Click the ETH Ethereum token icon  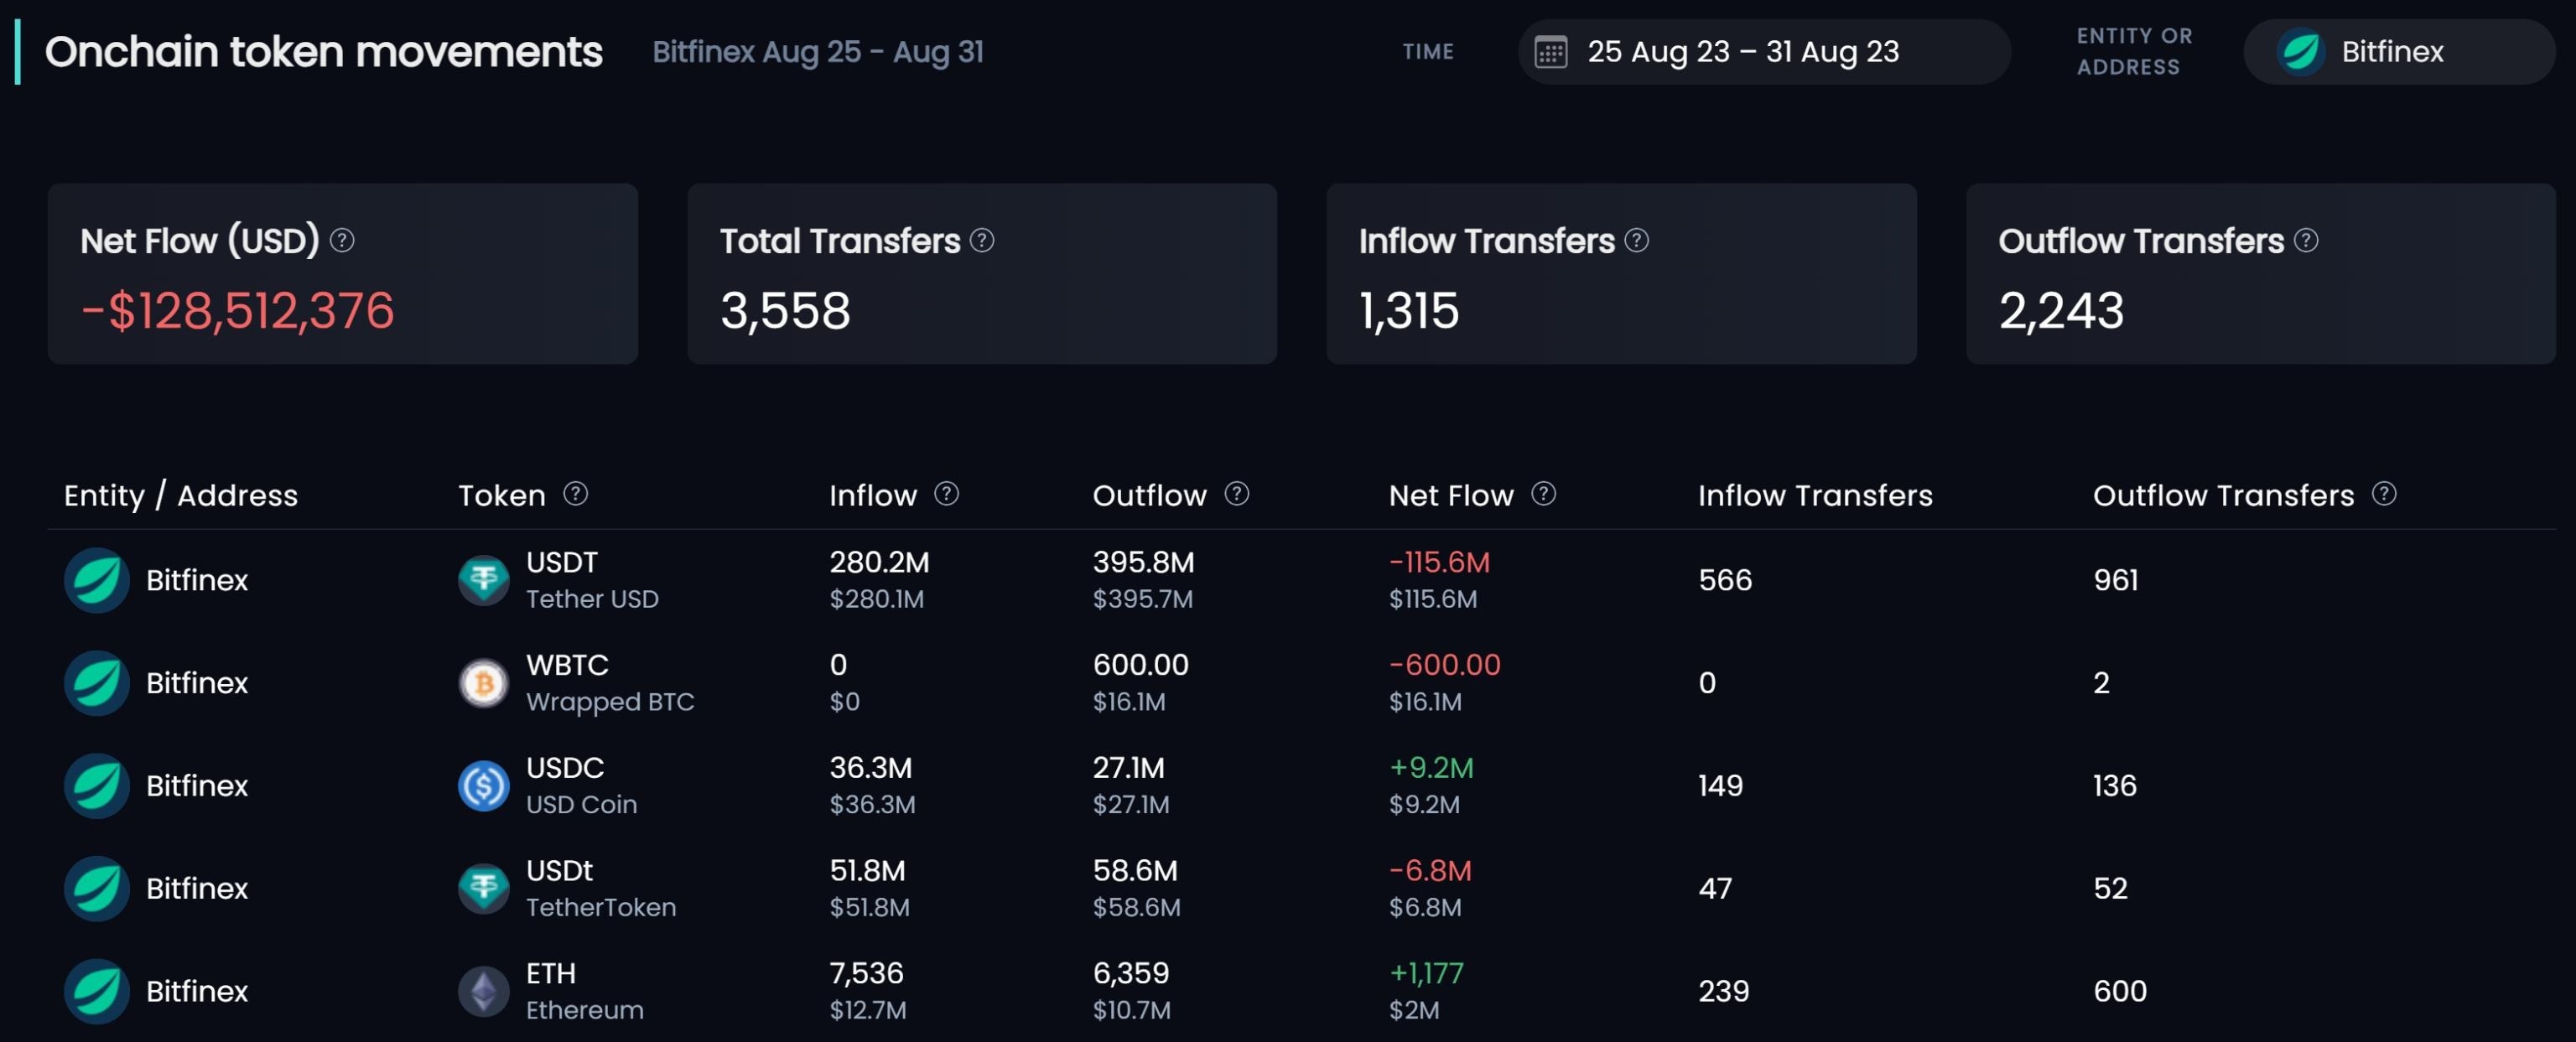tap(484, 991)
